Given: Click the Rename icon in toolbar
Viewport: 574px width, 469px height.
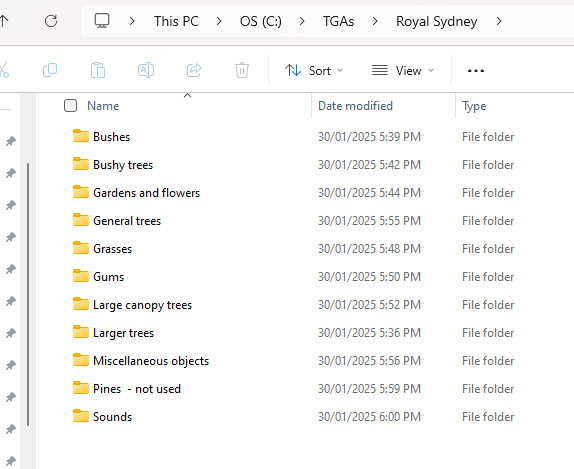Looking at the screenshot, I should click(x=146, y=70).
